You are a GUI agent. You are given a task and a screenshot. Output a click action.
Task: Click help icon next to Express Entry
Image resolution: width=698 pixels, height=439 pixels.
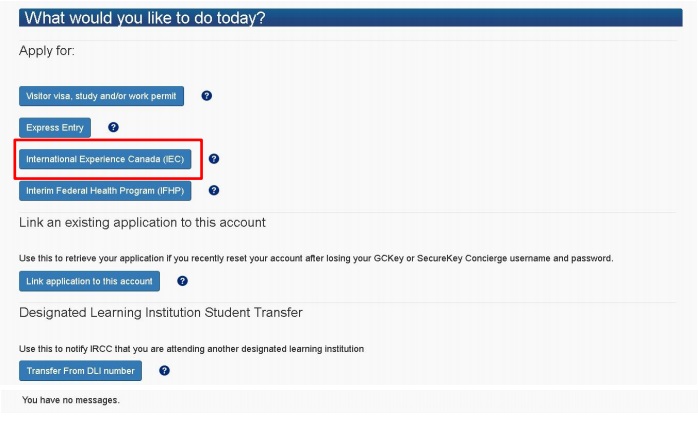pyautogui.click(x=114, y=127)
